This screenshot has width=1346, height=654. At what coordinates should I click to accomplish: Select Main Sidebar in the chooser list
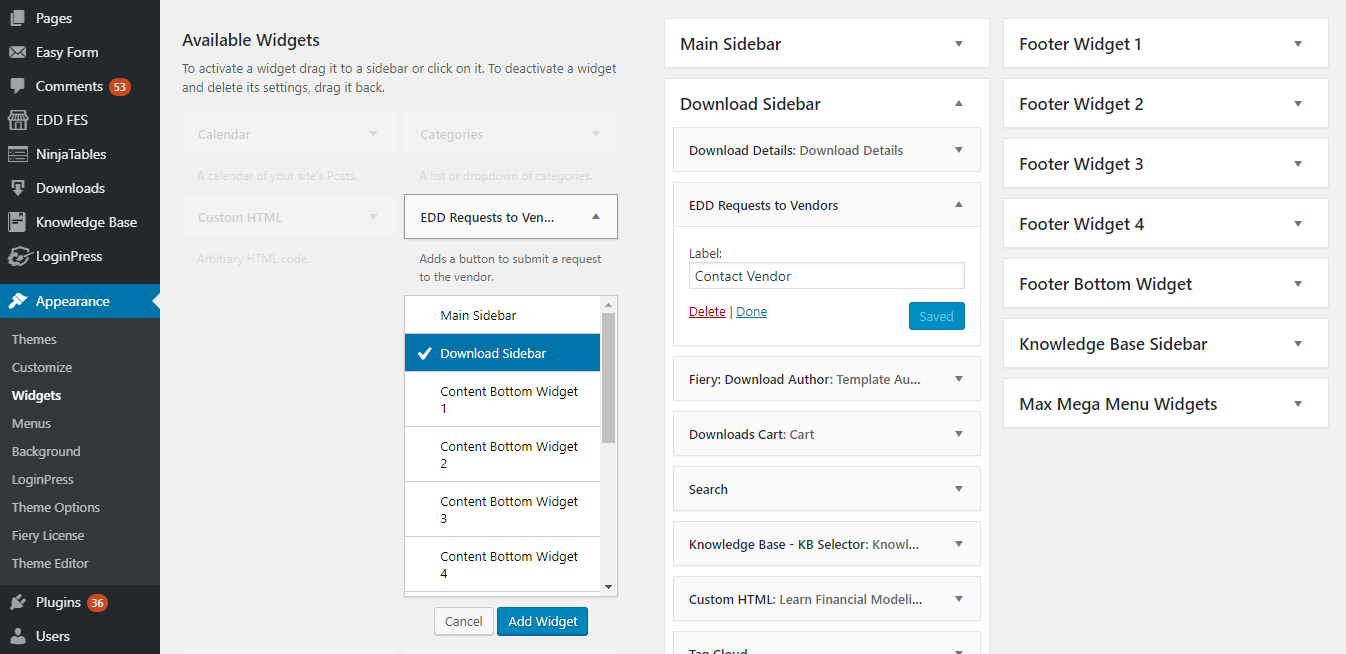click(502, 315)
